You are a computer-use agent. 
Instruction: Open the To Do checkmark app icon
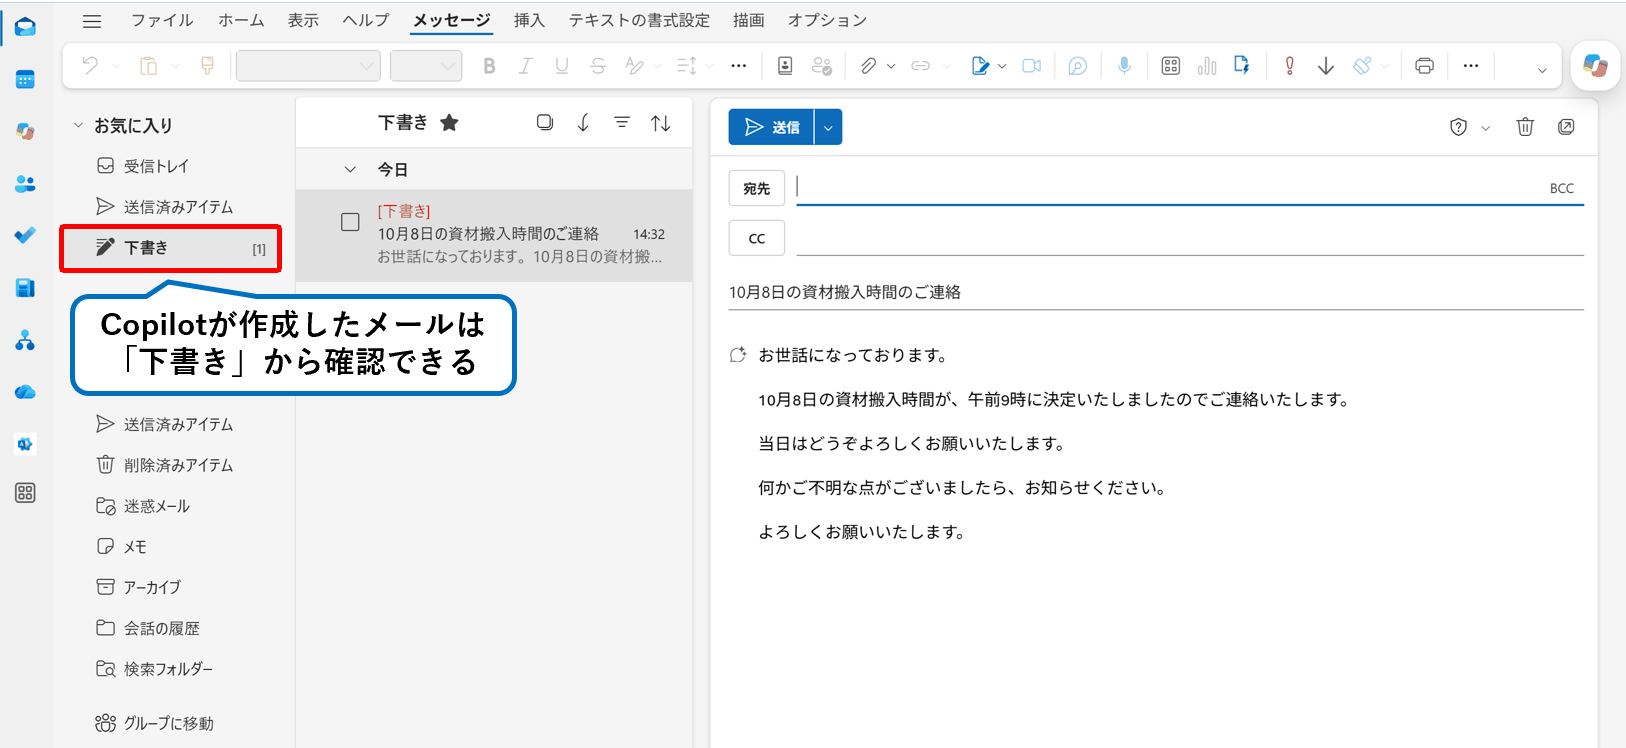(25, 235)
